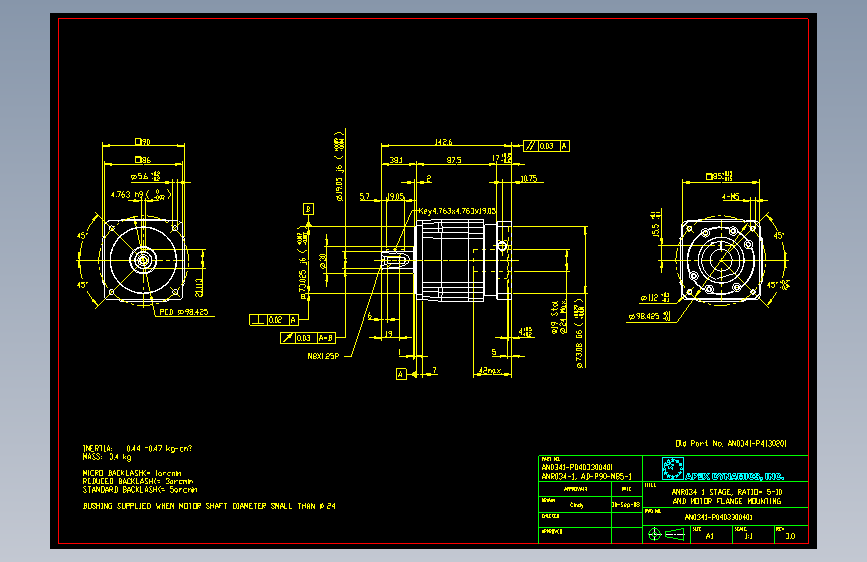Image resolution: width=867 pixels, height=562 pixels.
Task: Select INERTIA 0.44~0.47 kg-cm² note
Action: (137, 449)
